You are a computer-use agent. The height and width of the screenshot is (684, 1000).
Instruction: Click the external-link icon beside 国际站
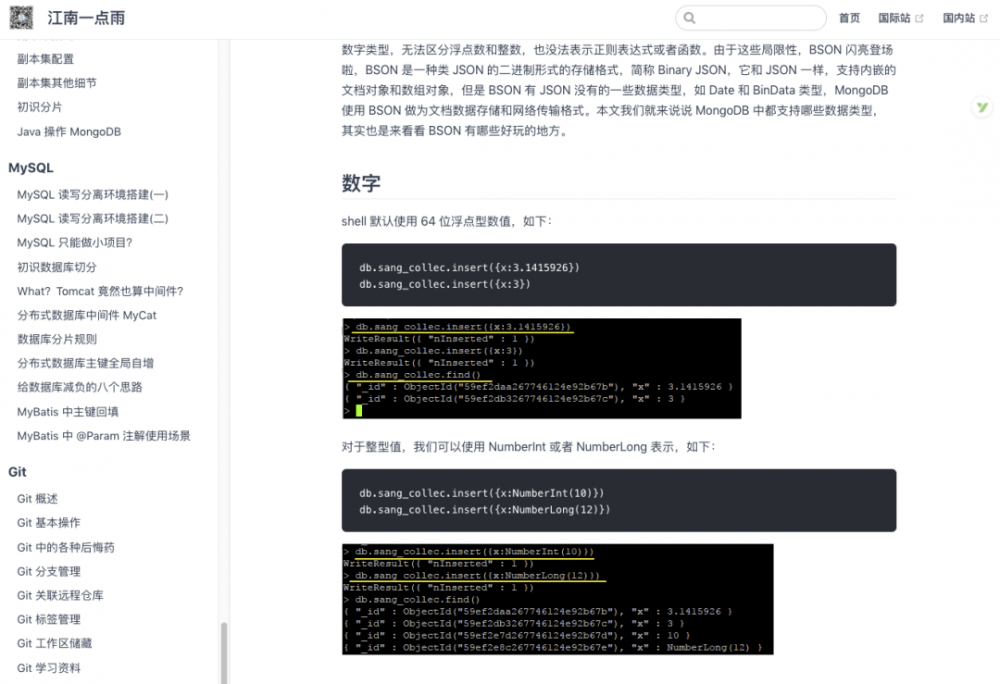coord(922,18)
